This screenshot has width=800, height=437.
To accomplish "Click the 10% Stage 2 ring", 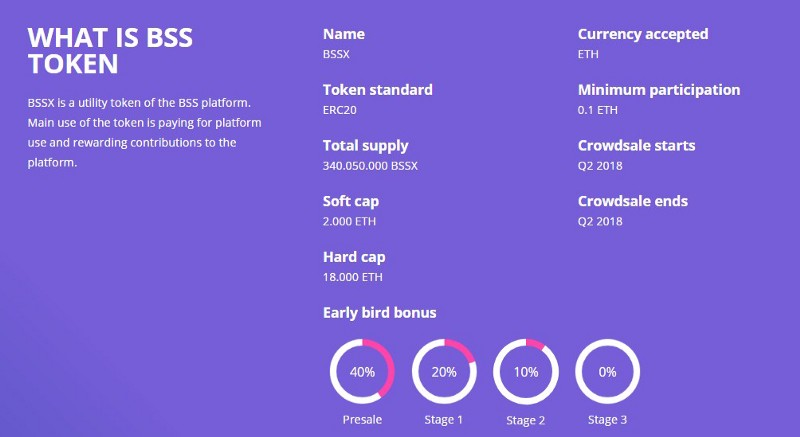I will pyautogui.click(x=526, y=372).
